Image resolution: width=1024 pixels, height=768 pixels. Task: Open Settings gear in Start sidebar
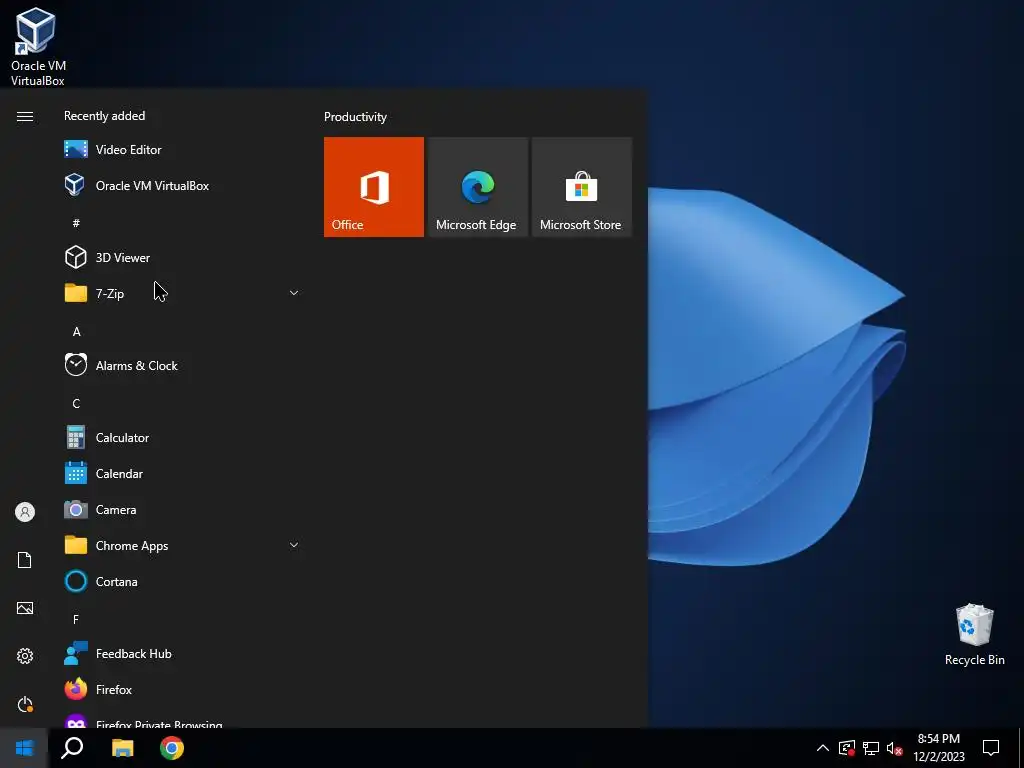point(25,656)
